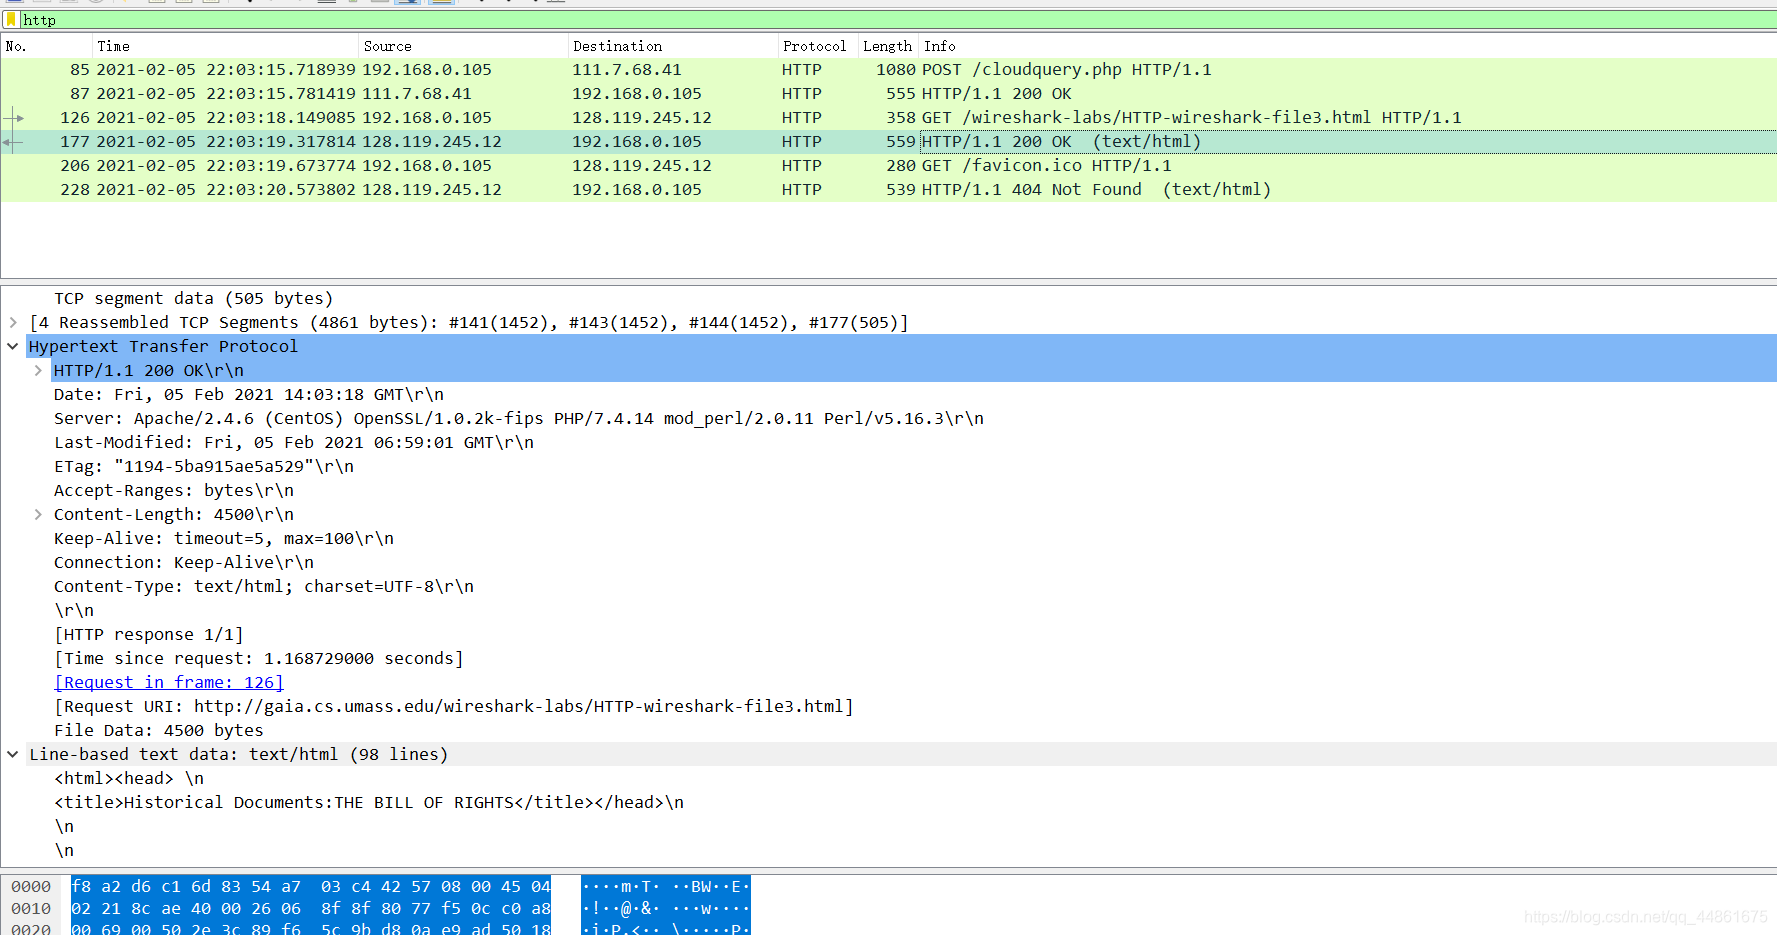Expand the HTTP/1.1 200 OK\r\n node

coord(38,370)
